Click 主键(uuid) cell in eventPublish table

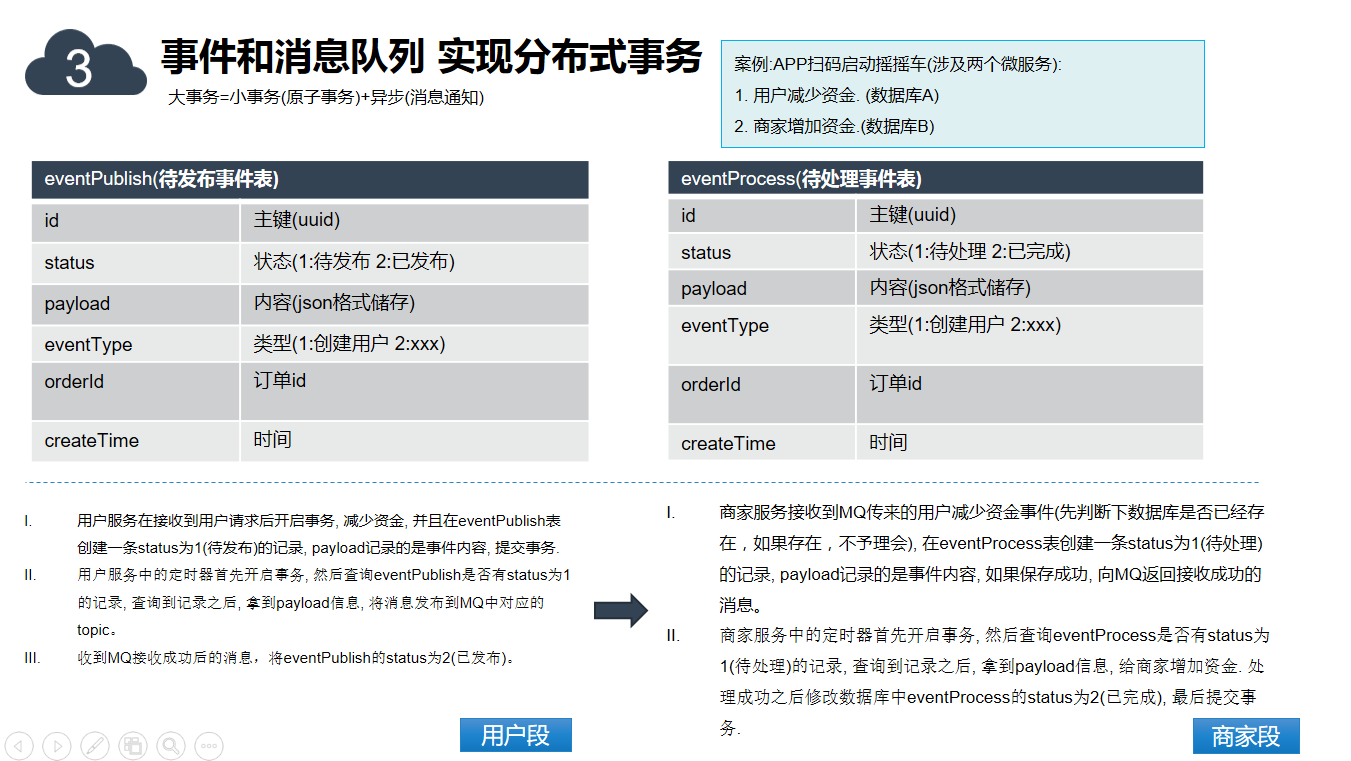415,222
